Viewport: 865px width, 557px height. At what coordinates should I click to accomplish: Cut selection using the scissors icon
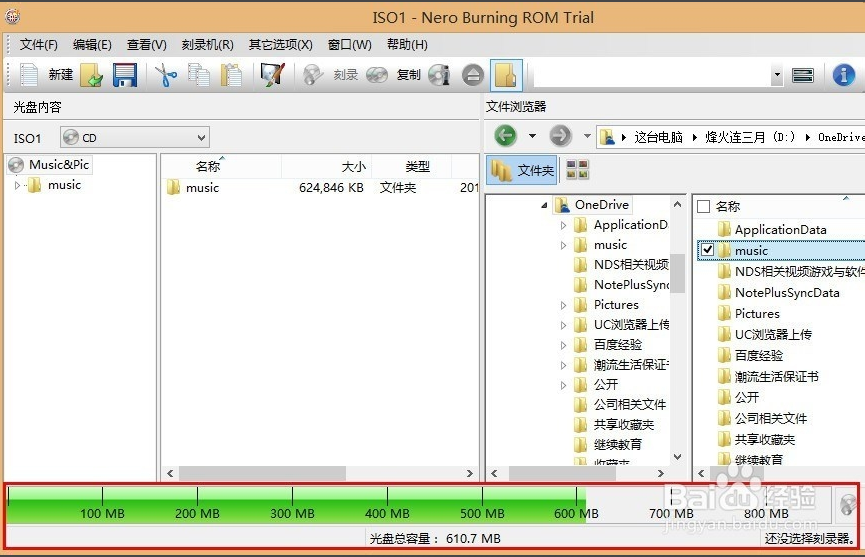point(165,74)
